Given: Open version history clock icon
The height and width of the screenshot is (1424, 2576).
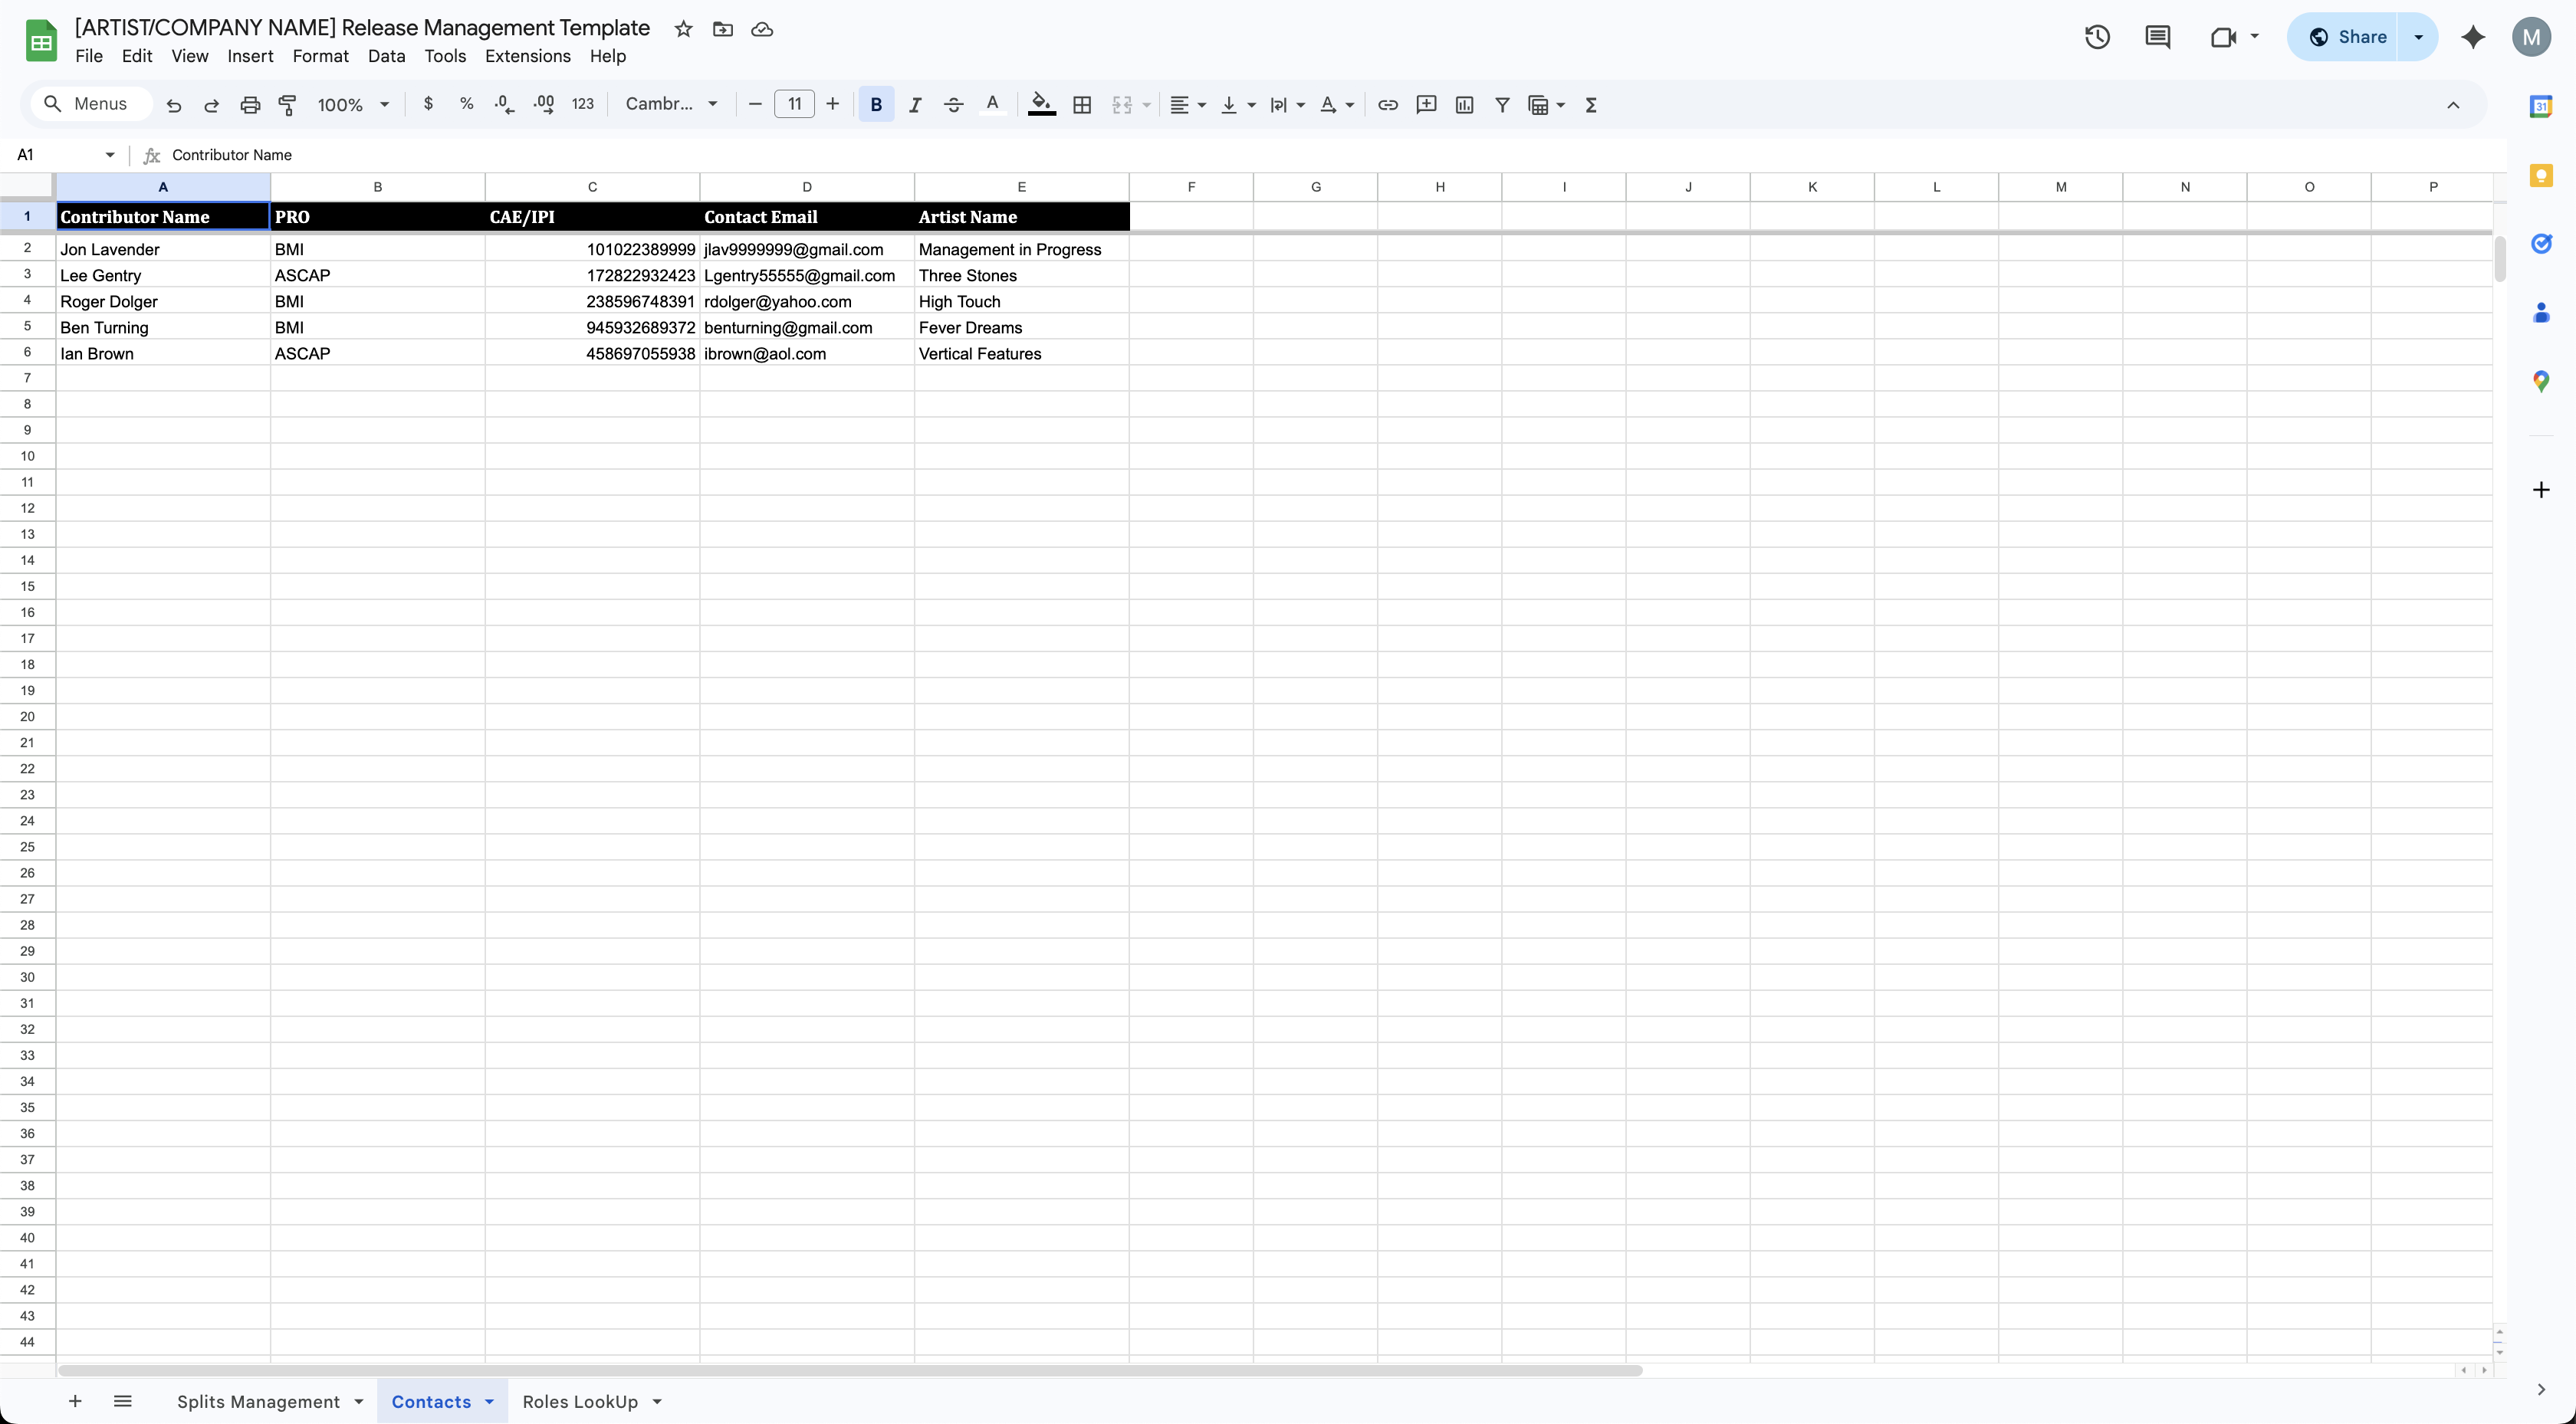Looking at the screenshot, I should pos(2097,38).
